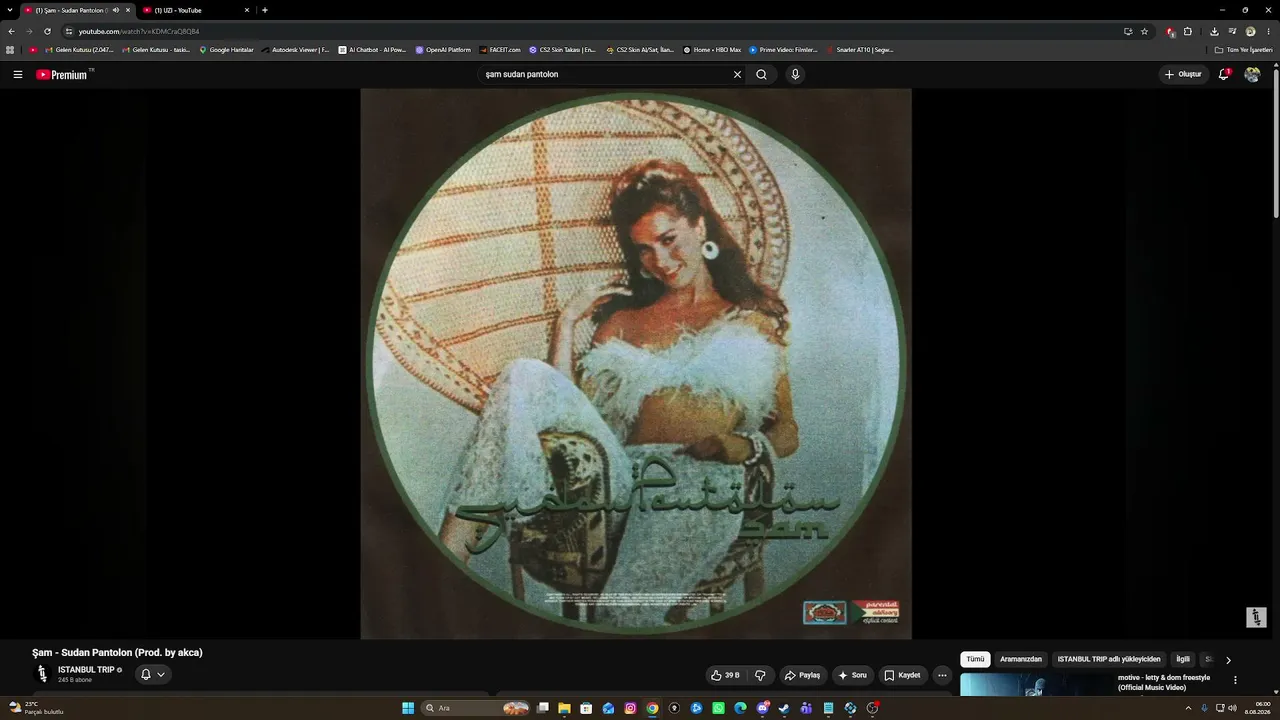The image size is (1280, 720).
Task: Open File Explorer from taskbar
Action: [564, 708]
